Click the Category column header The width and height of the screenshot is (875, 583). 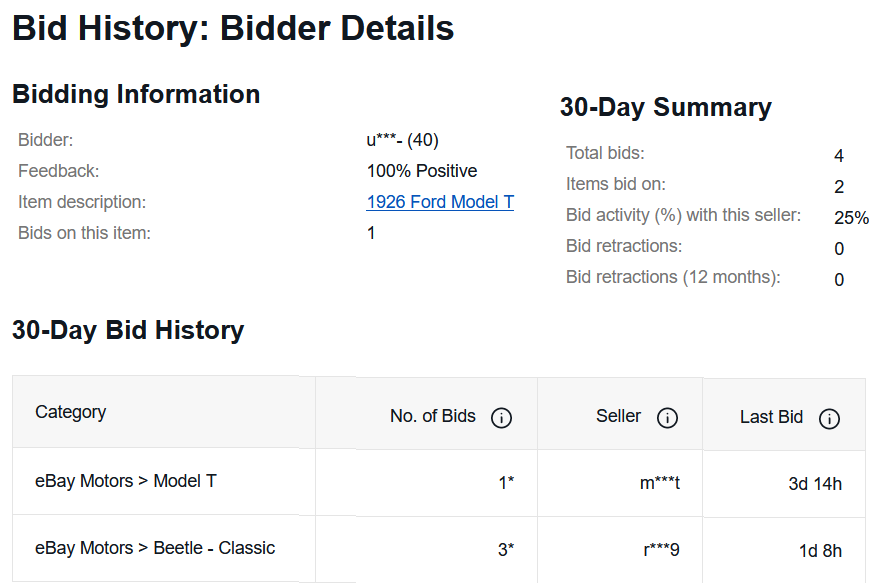tap(70, 412)
